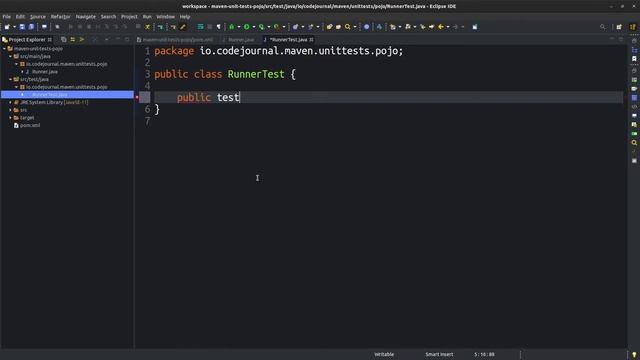Switch to the Runner.java editor tab
Screen dimensions: 640x360
point(238,40)
